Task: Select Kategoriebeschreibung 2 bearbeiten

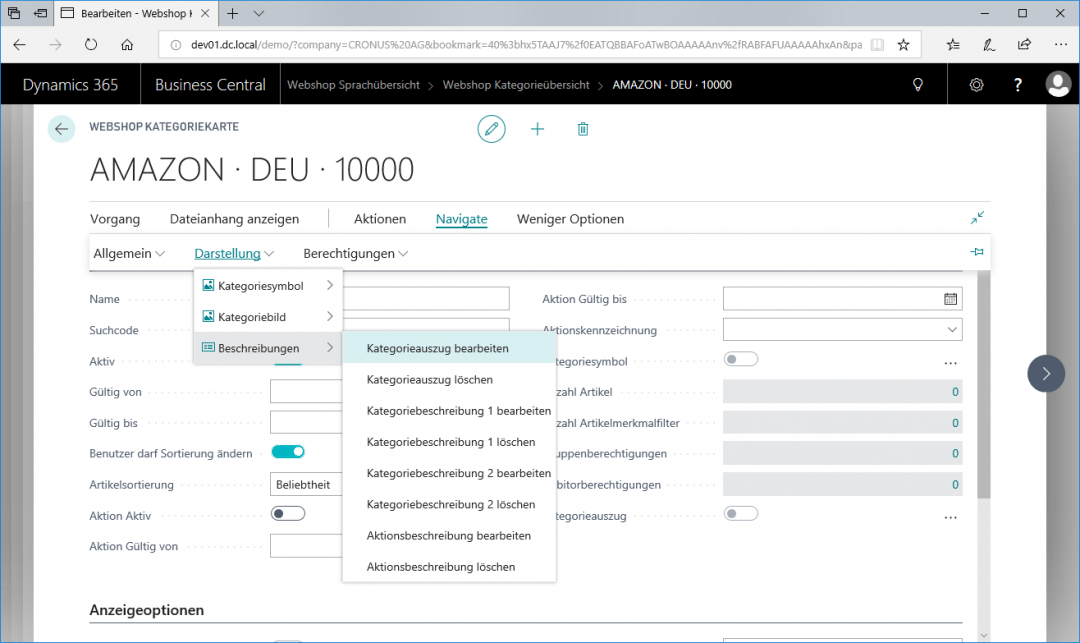Action: tap(449, 473)
